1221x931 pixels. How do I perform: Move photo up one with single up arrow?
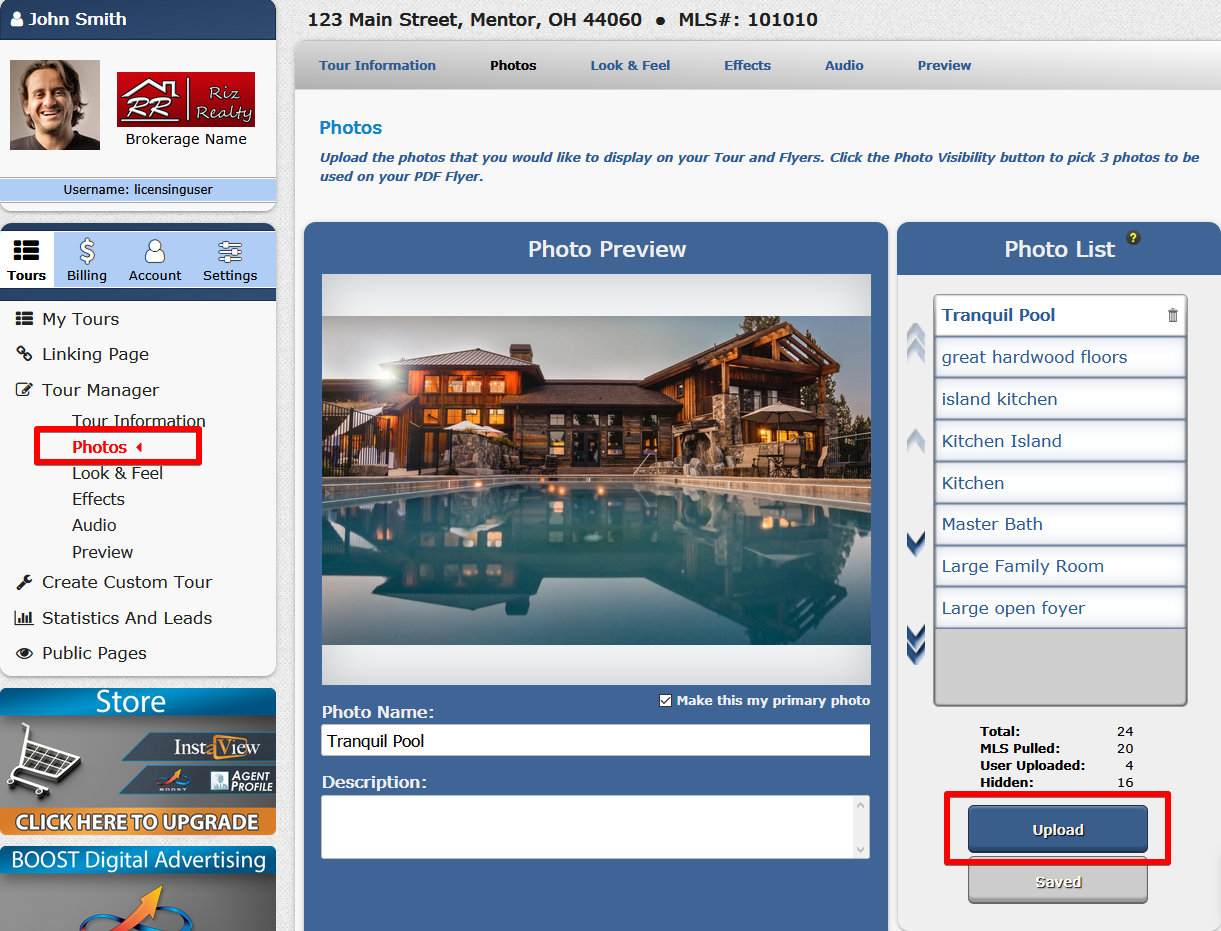915,440
